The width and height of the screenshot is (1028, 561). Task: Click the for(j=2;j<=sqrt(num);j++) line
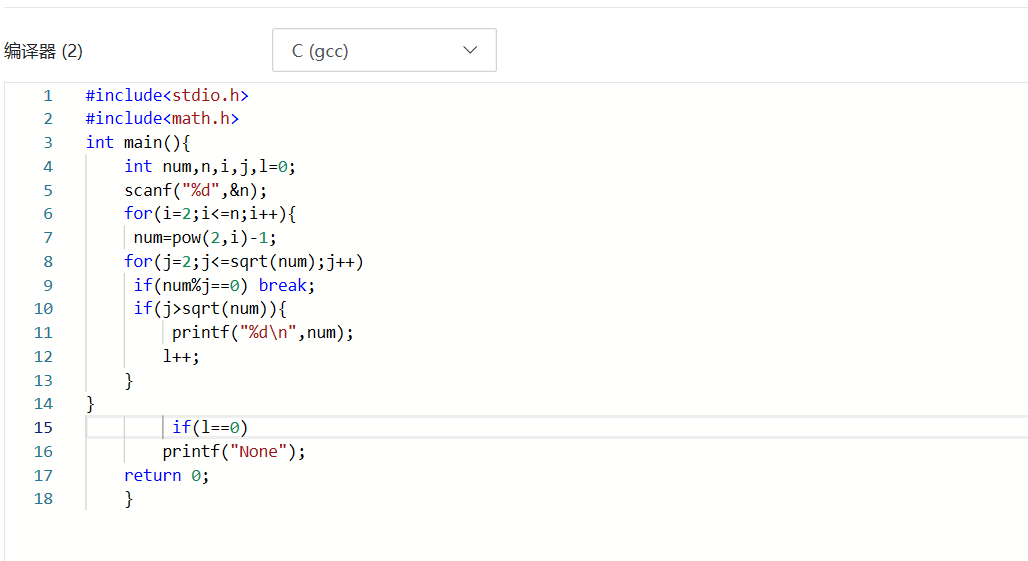(244, 262)
